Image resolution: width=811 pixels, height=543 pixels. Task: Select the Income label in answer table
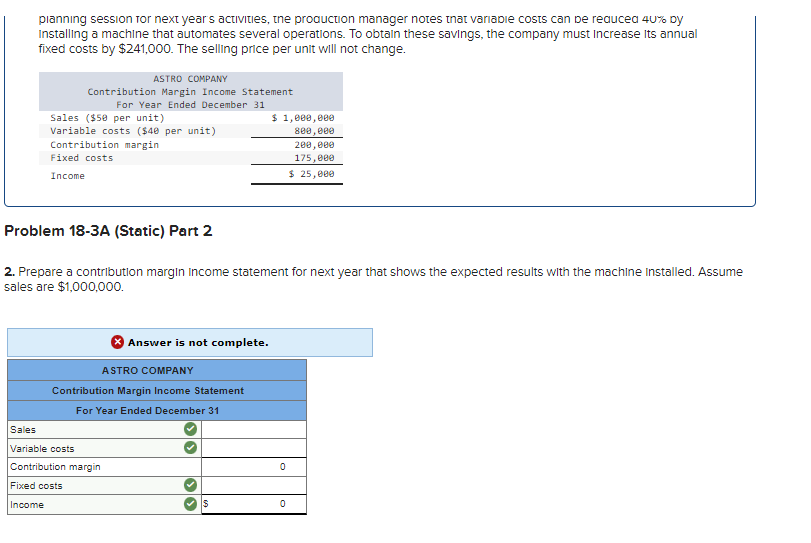point(27,504)
